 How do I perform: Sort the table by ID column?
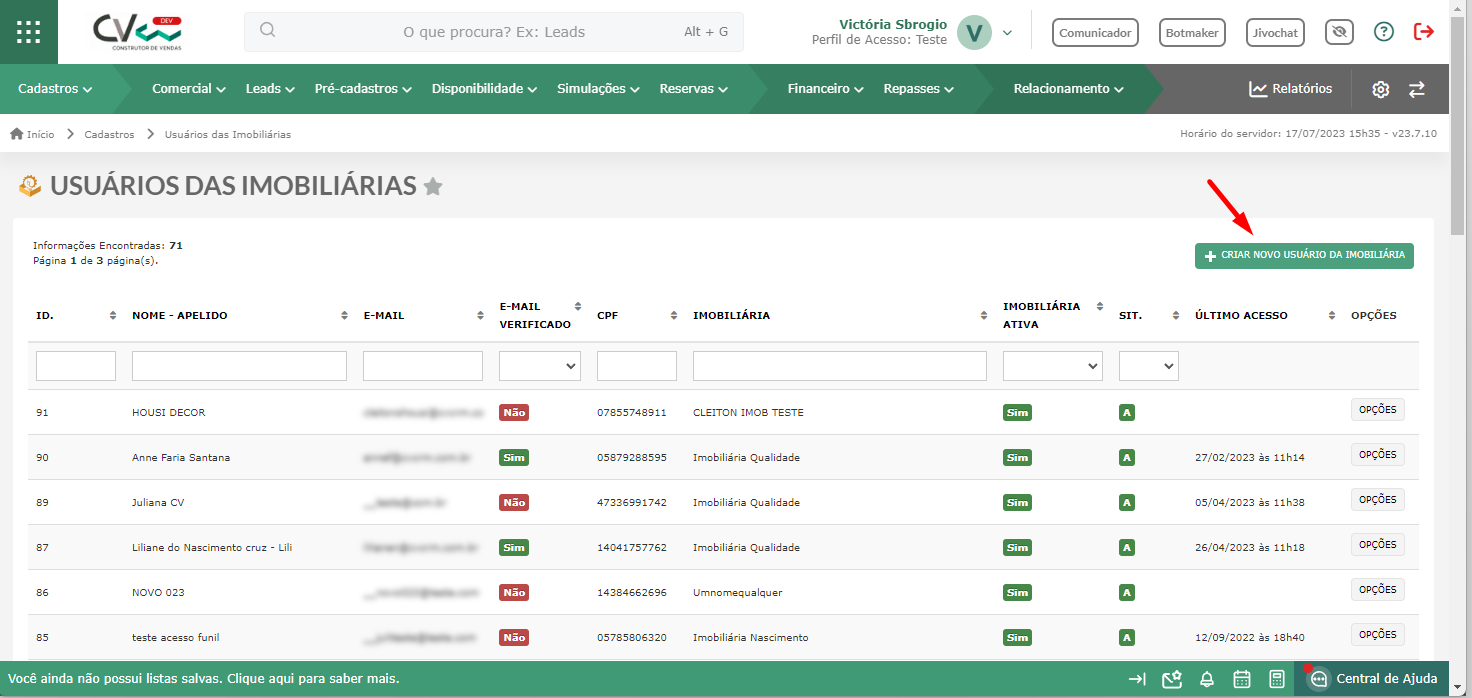[112, 316]
